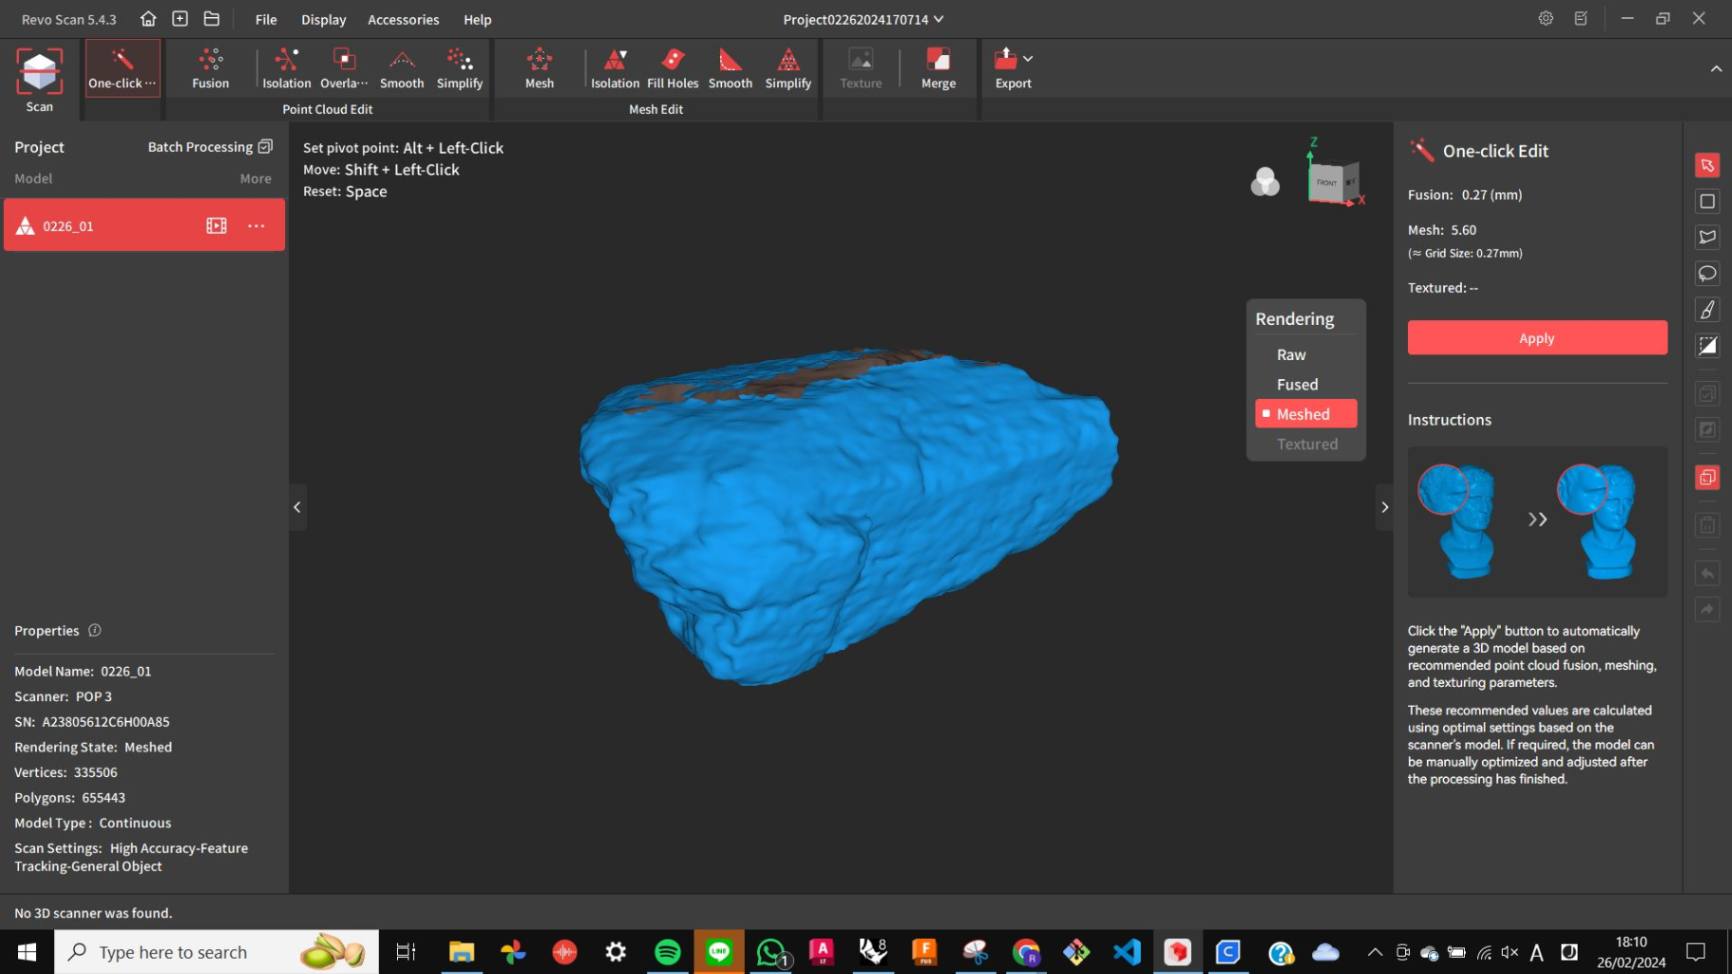The image size is (1732, 974).
Task: Open the Windows Start menu
Action: [27, 952]
